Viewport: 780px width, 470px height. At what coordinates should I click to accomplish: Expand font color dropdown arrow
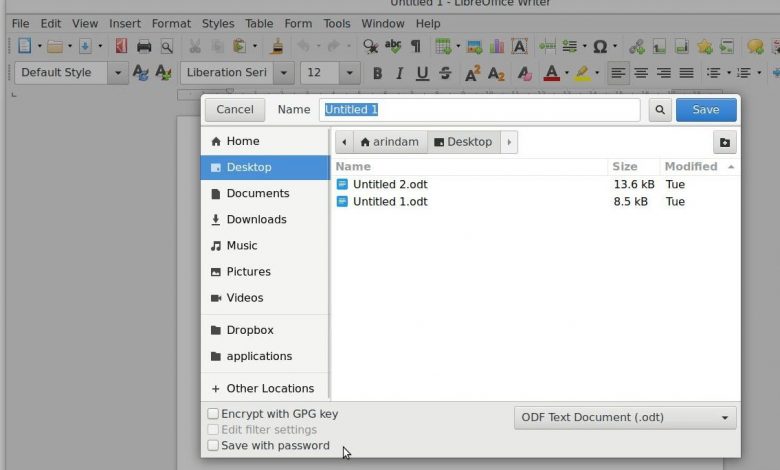click(x=567, y=73)
